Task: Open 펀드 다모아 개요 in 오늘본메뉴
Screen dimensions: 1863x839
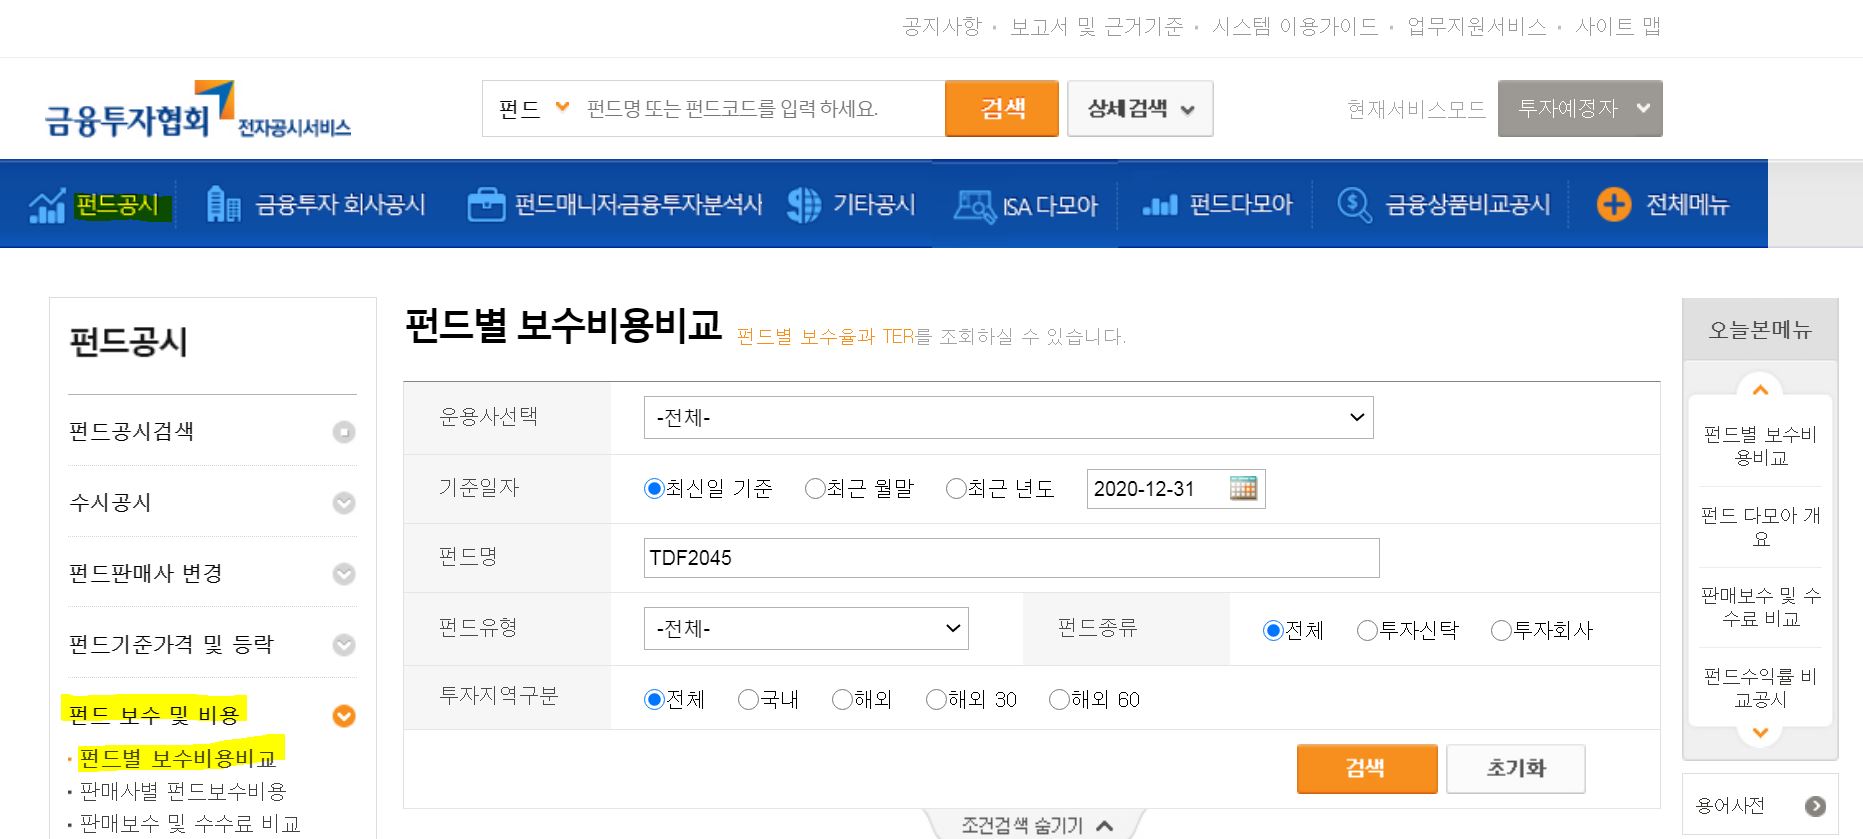Action: click(x=1760, y=527)
